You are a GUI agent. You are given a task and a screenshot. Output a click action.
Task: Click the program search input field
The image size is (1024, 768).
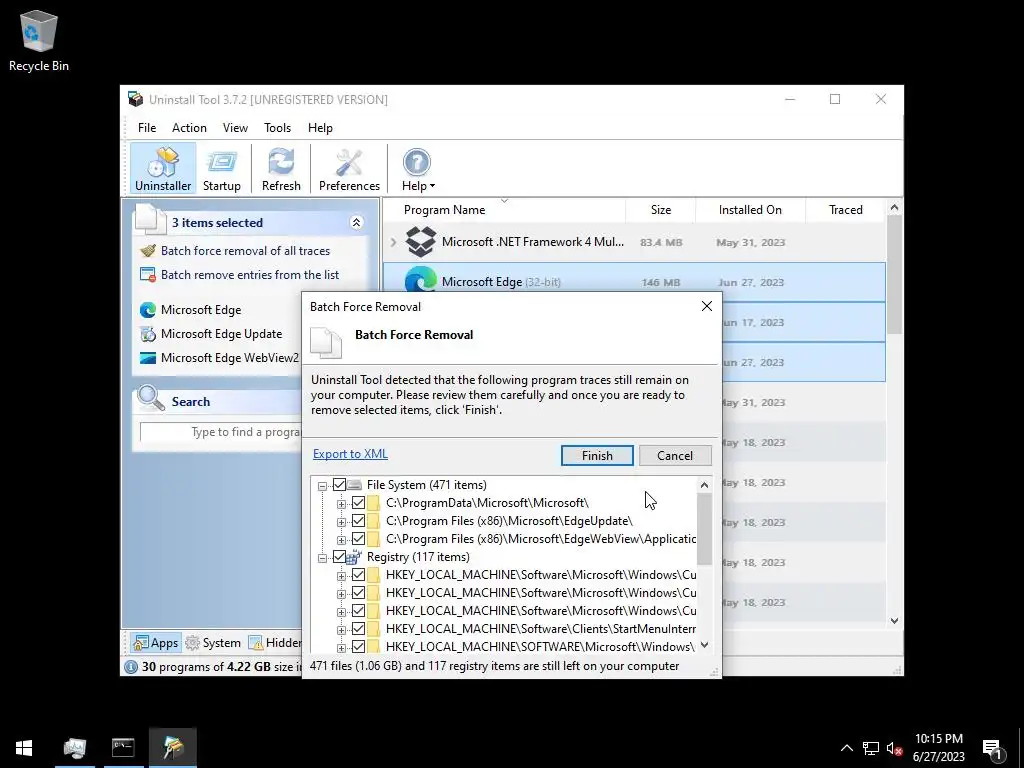click(221, 432)
